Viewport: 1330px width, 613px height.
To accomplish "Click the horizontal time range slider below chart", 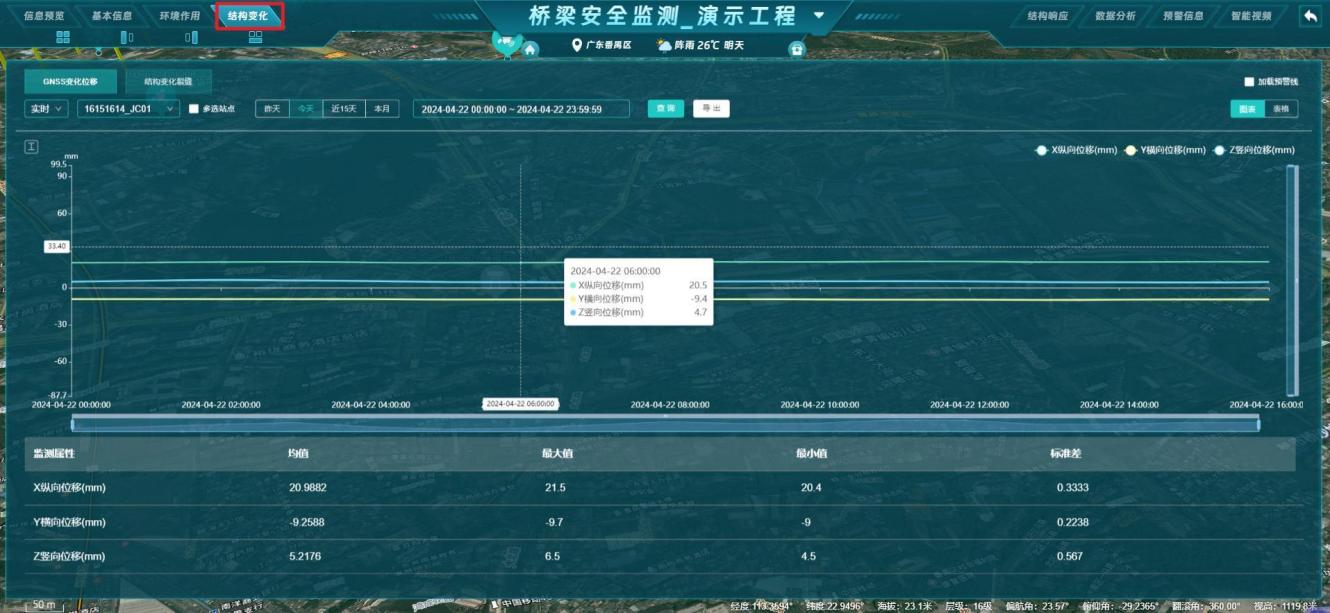I will point(665,425).
